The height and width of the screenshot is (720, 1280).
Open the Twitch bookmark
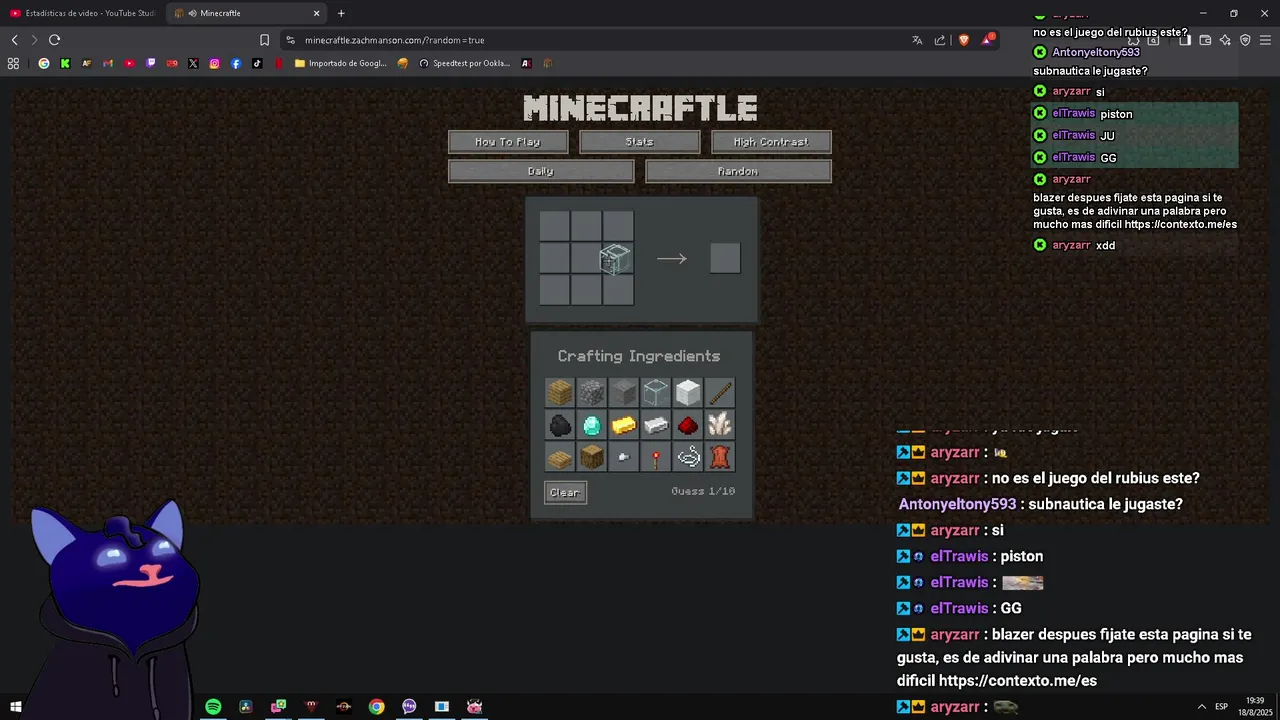(x=151, y=63)
